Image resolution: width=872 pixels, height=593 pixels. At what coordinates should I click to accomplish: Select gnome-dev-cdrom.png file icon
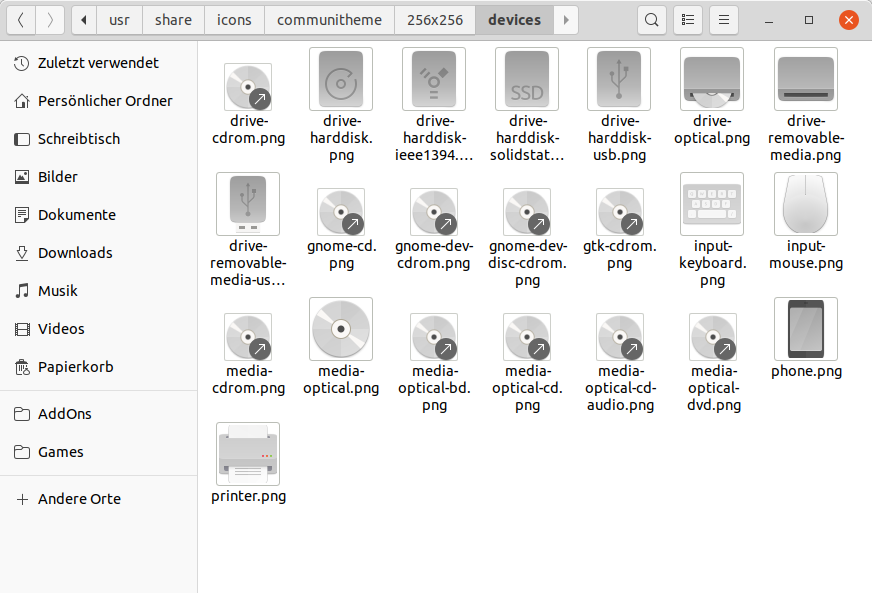434,212
